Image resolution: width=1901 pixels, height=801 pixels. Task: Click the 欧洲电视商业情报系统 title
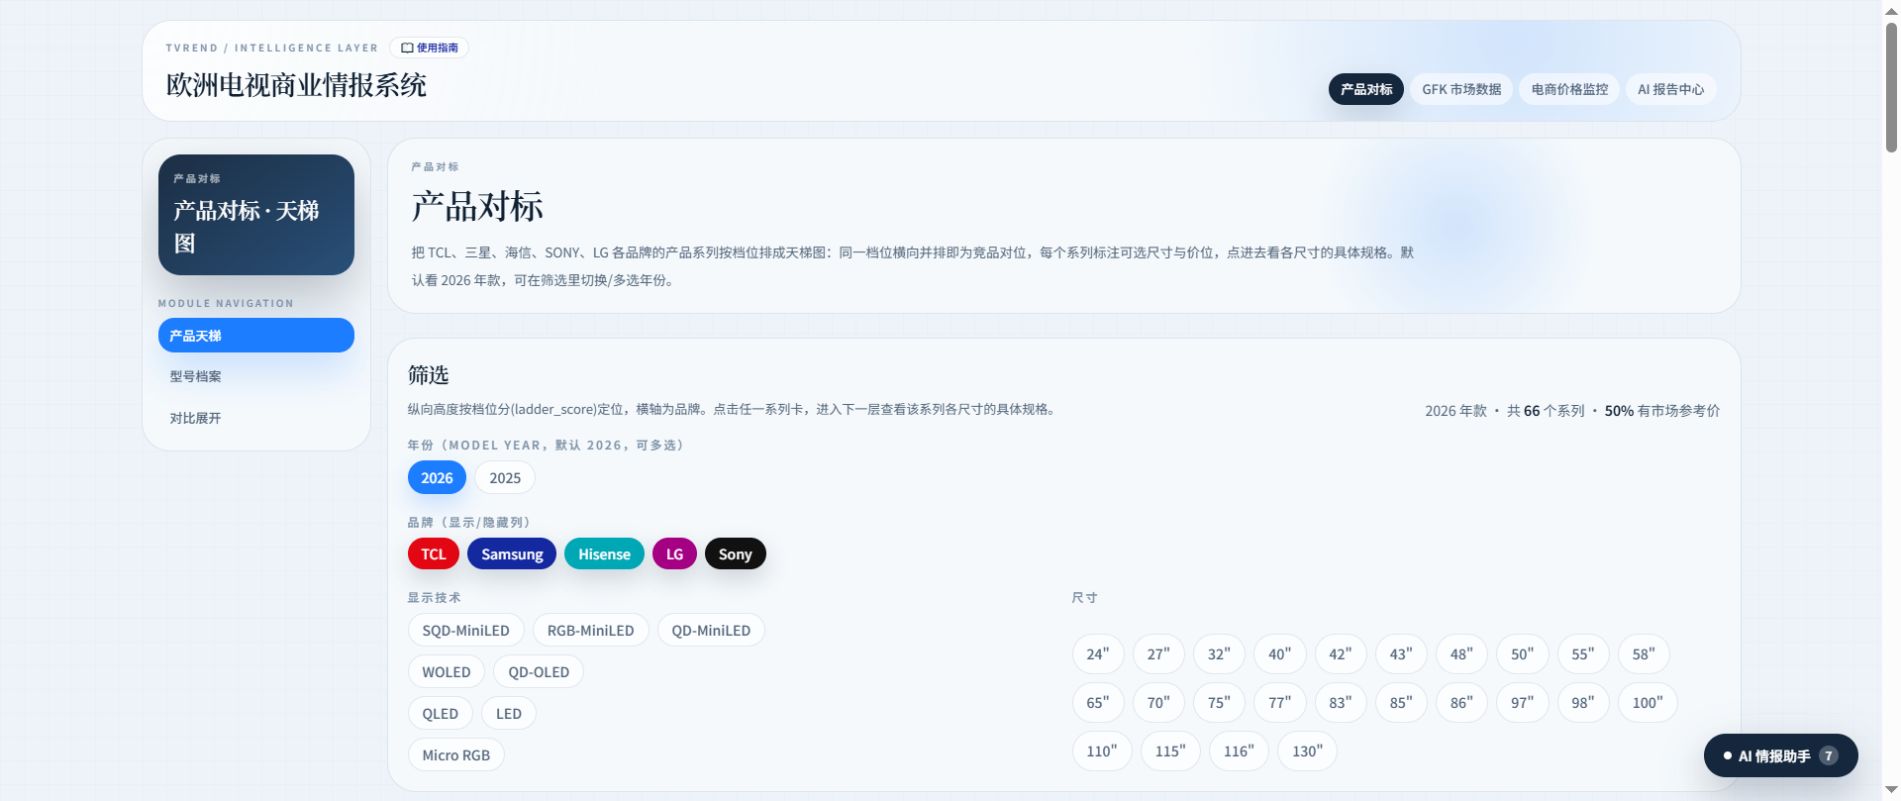pos(296,85)
